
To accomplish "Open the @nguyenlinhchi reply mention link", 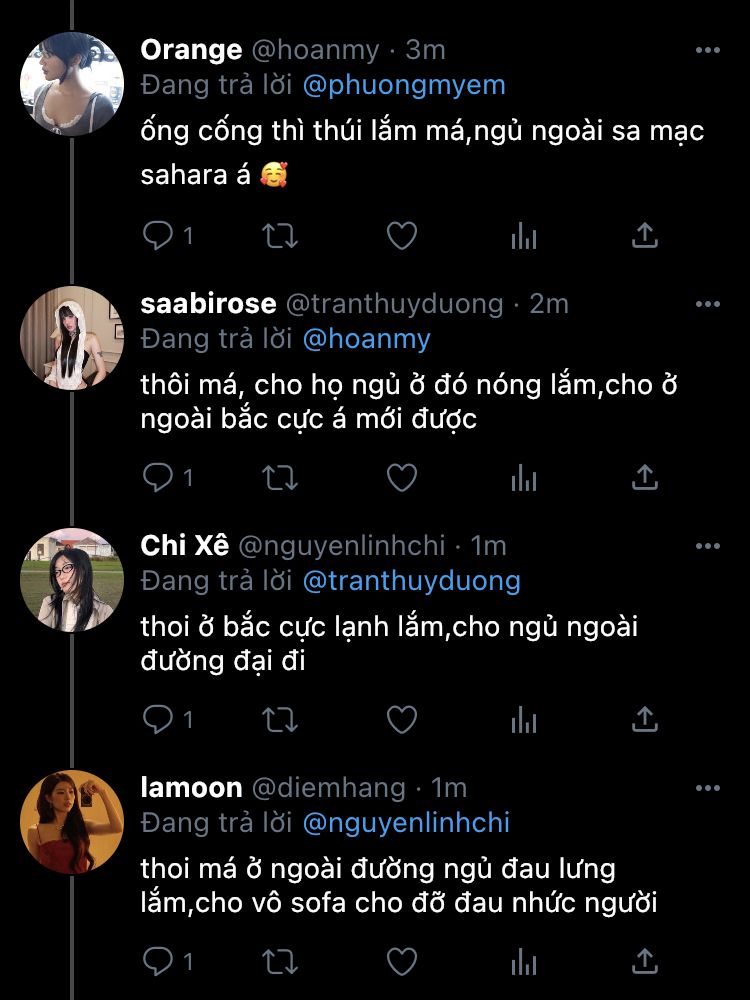I will pyautogui.click(x=405, y=823).
